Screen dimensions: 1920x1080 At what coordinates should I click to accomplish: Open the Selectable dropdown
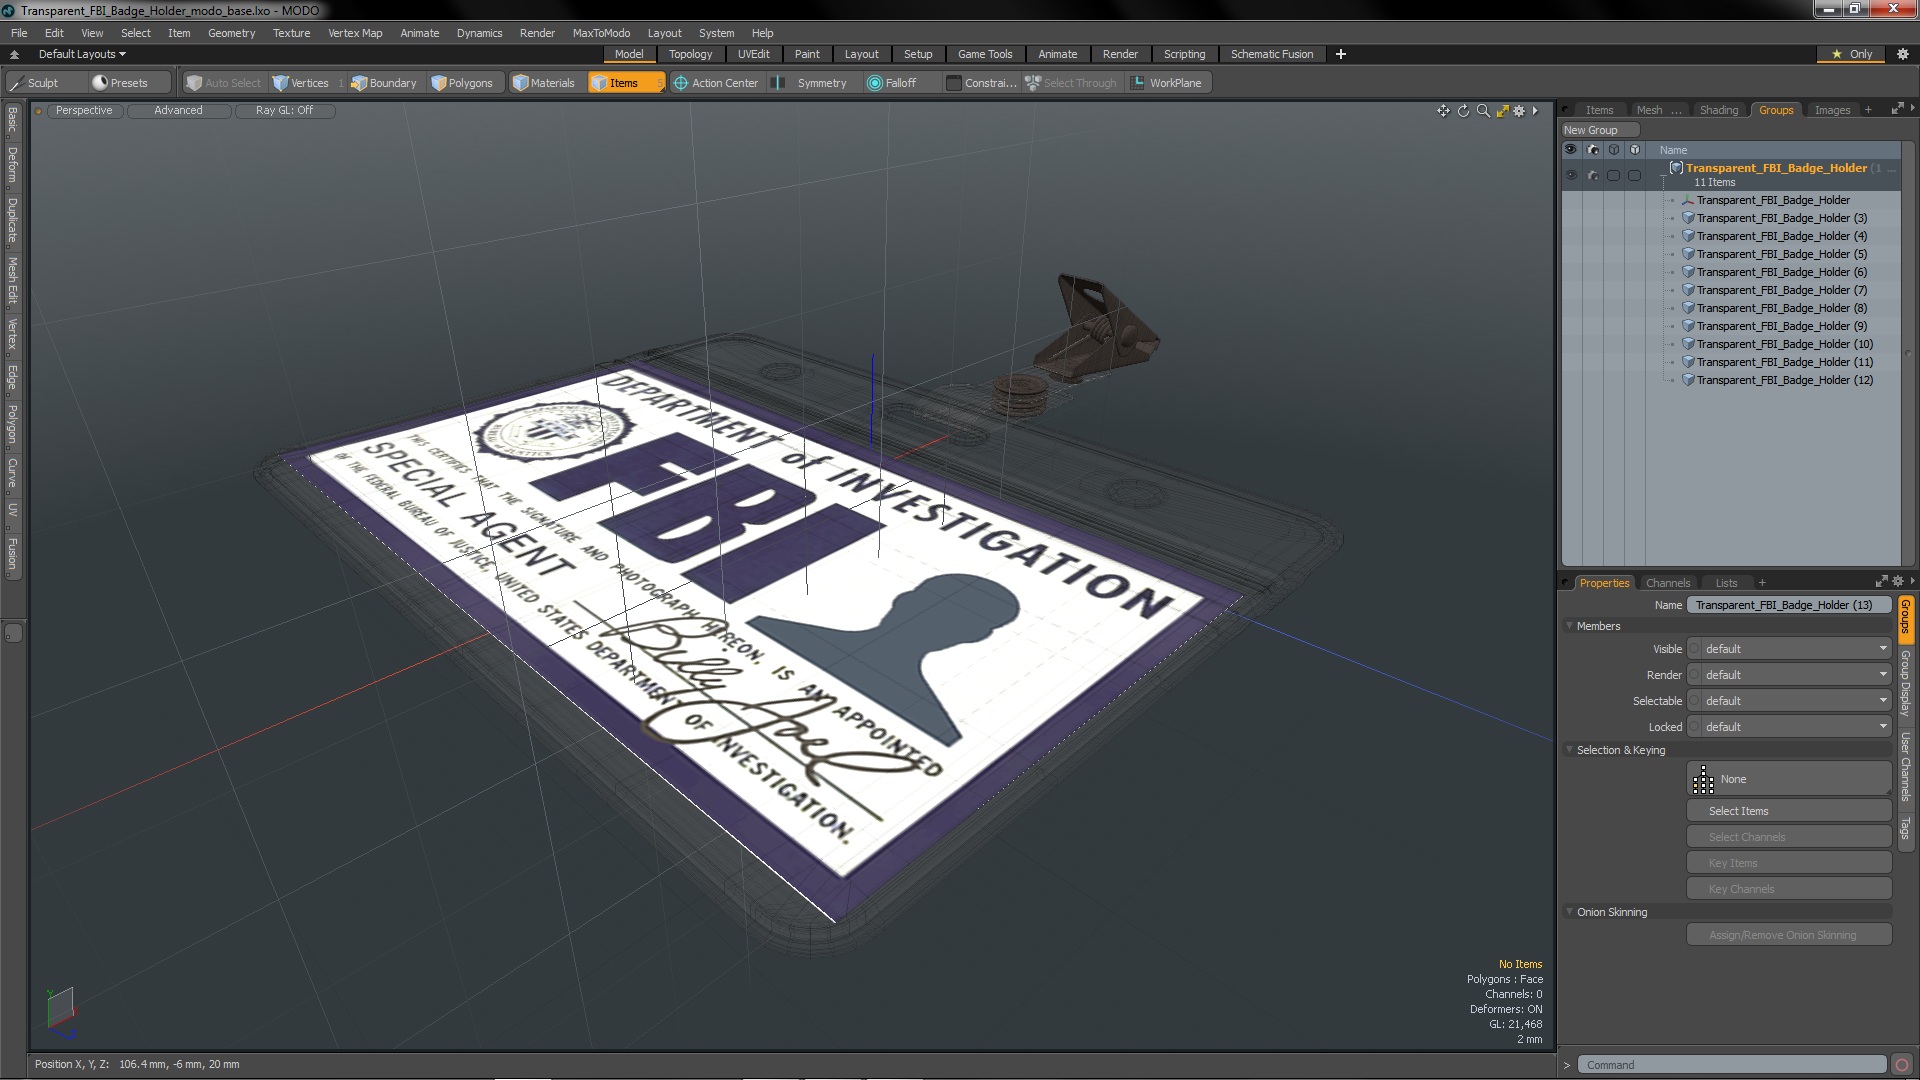click(1789, 701)
